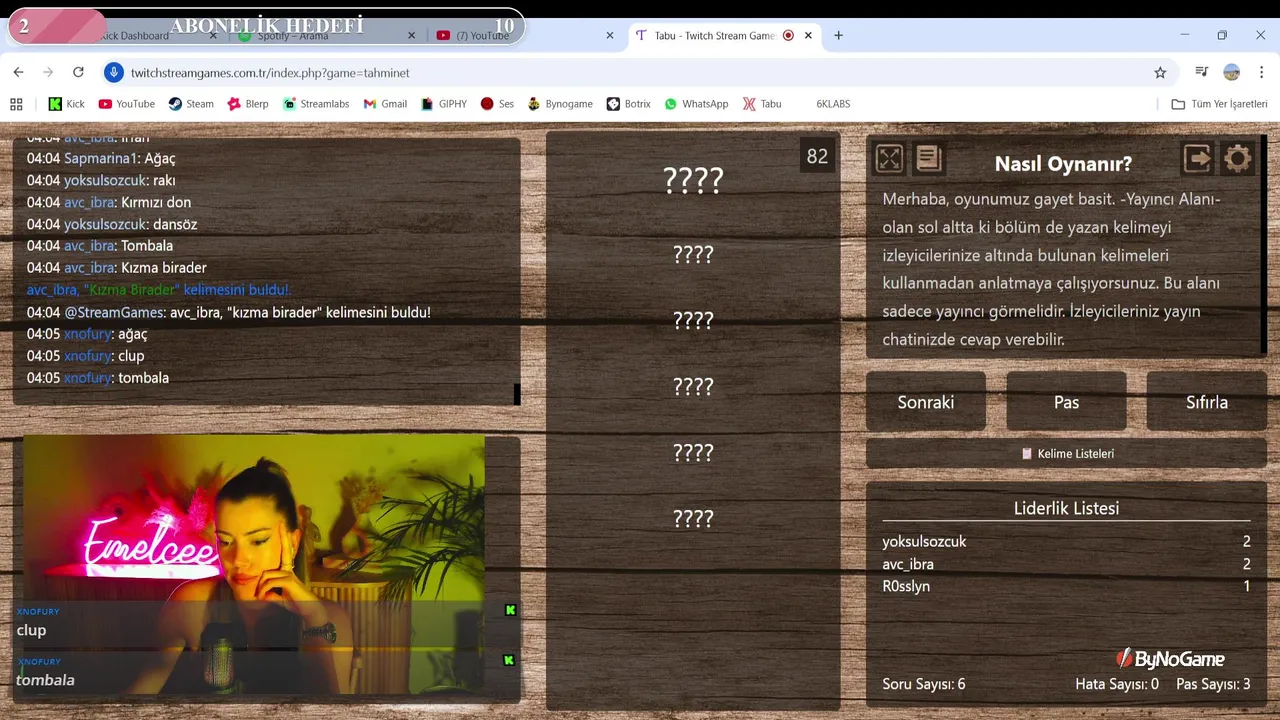
Task: Open the Ses bookmark
Action: 497,104
